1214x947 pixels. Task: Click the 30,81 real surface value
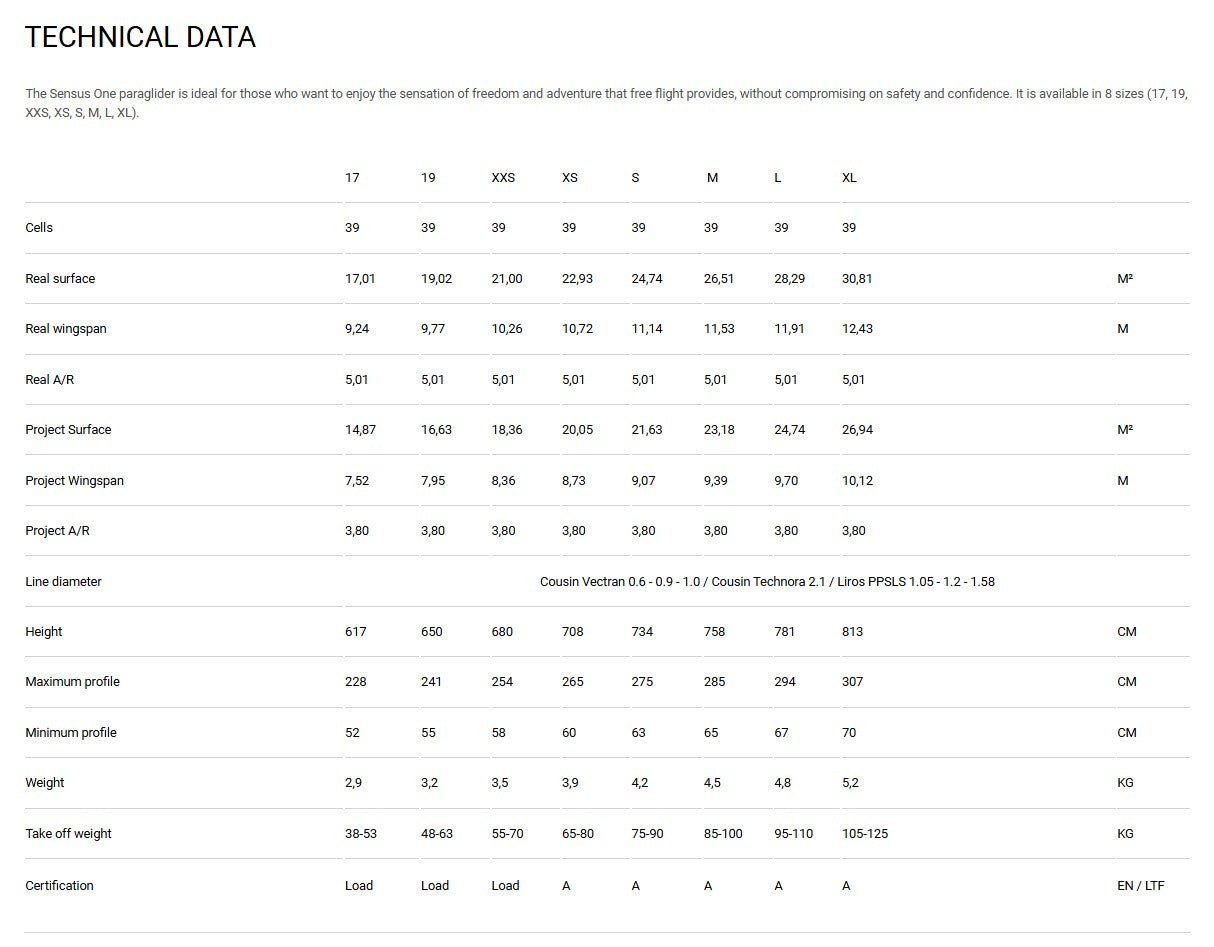coord(857,279)
